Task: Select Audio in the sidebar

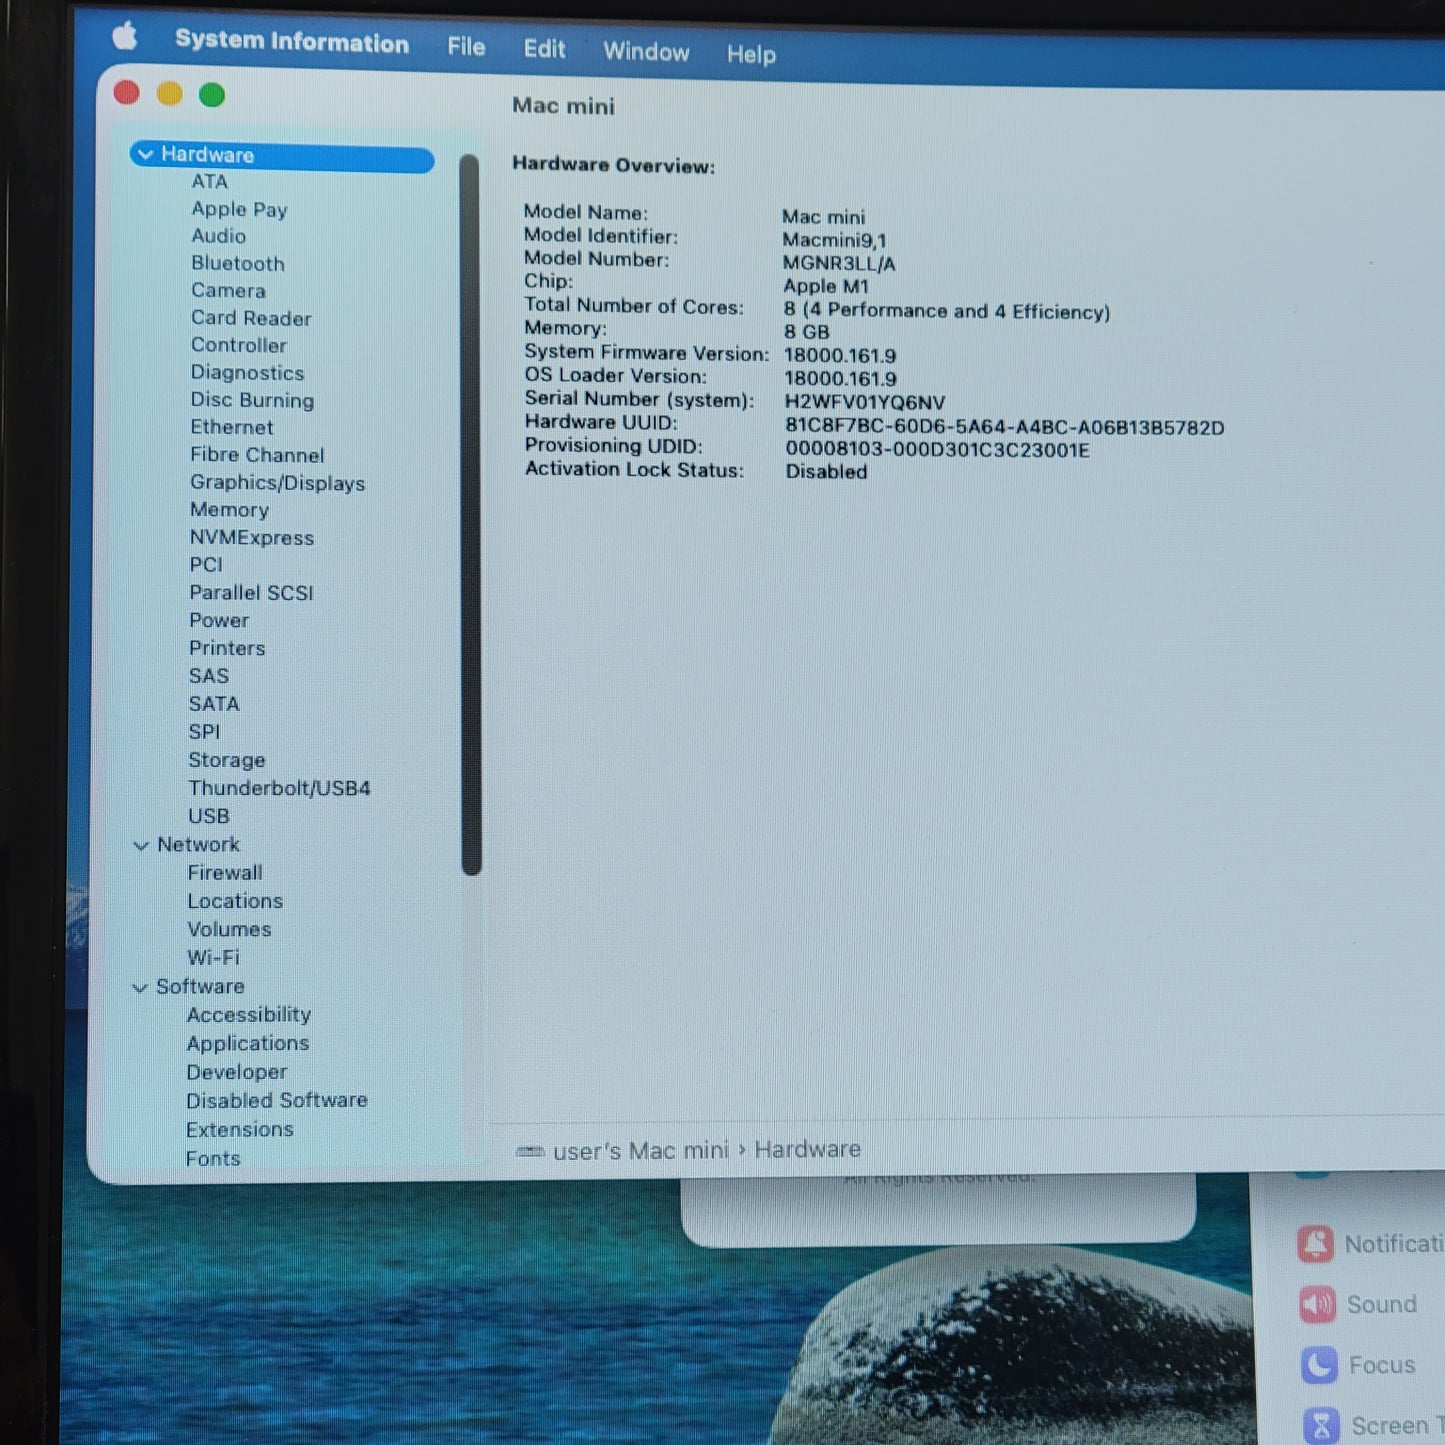Action: 218,236
